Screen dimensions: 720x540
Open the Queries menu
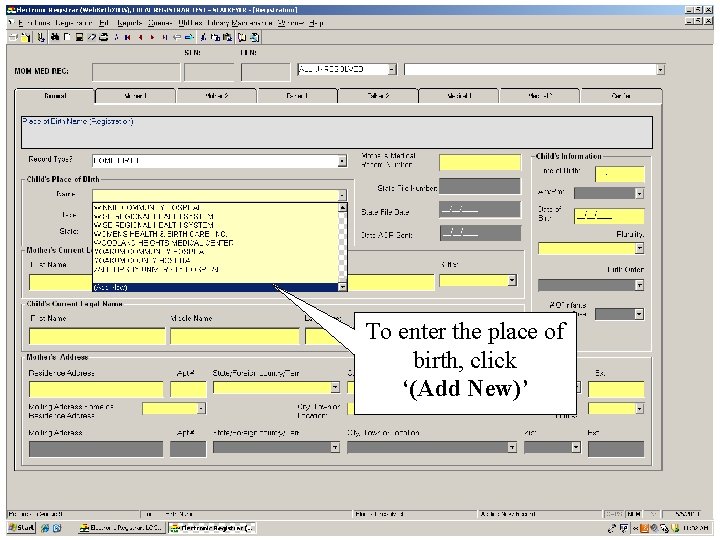[x=160, y=22]
